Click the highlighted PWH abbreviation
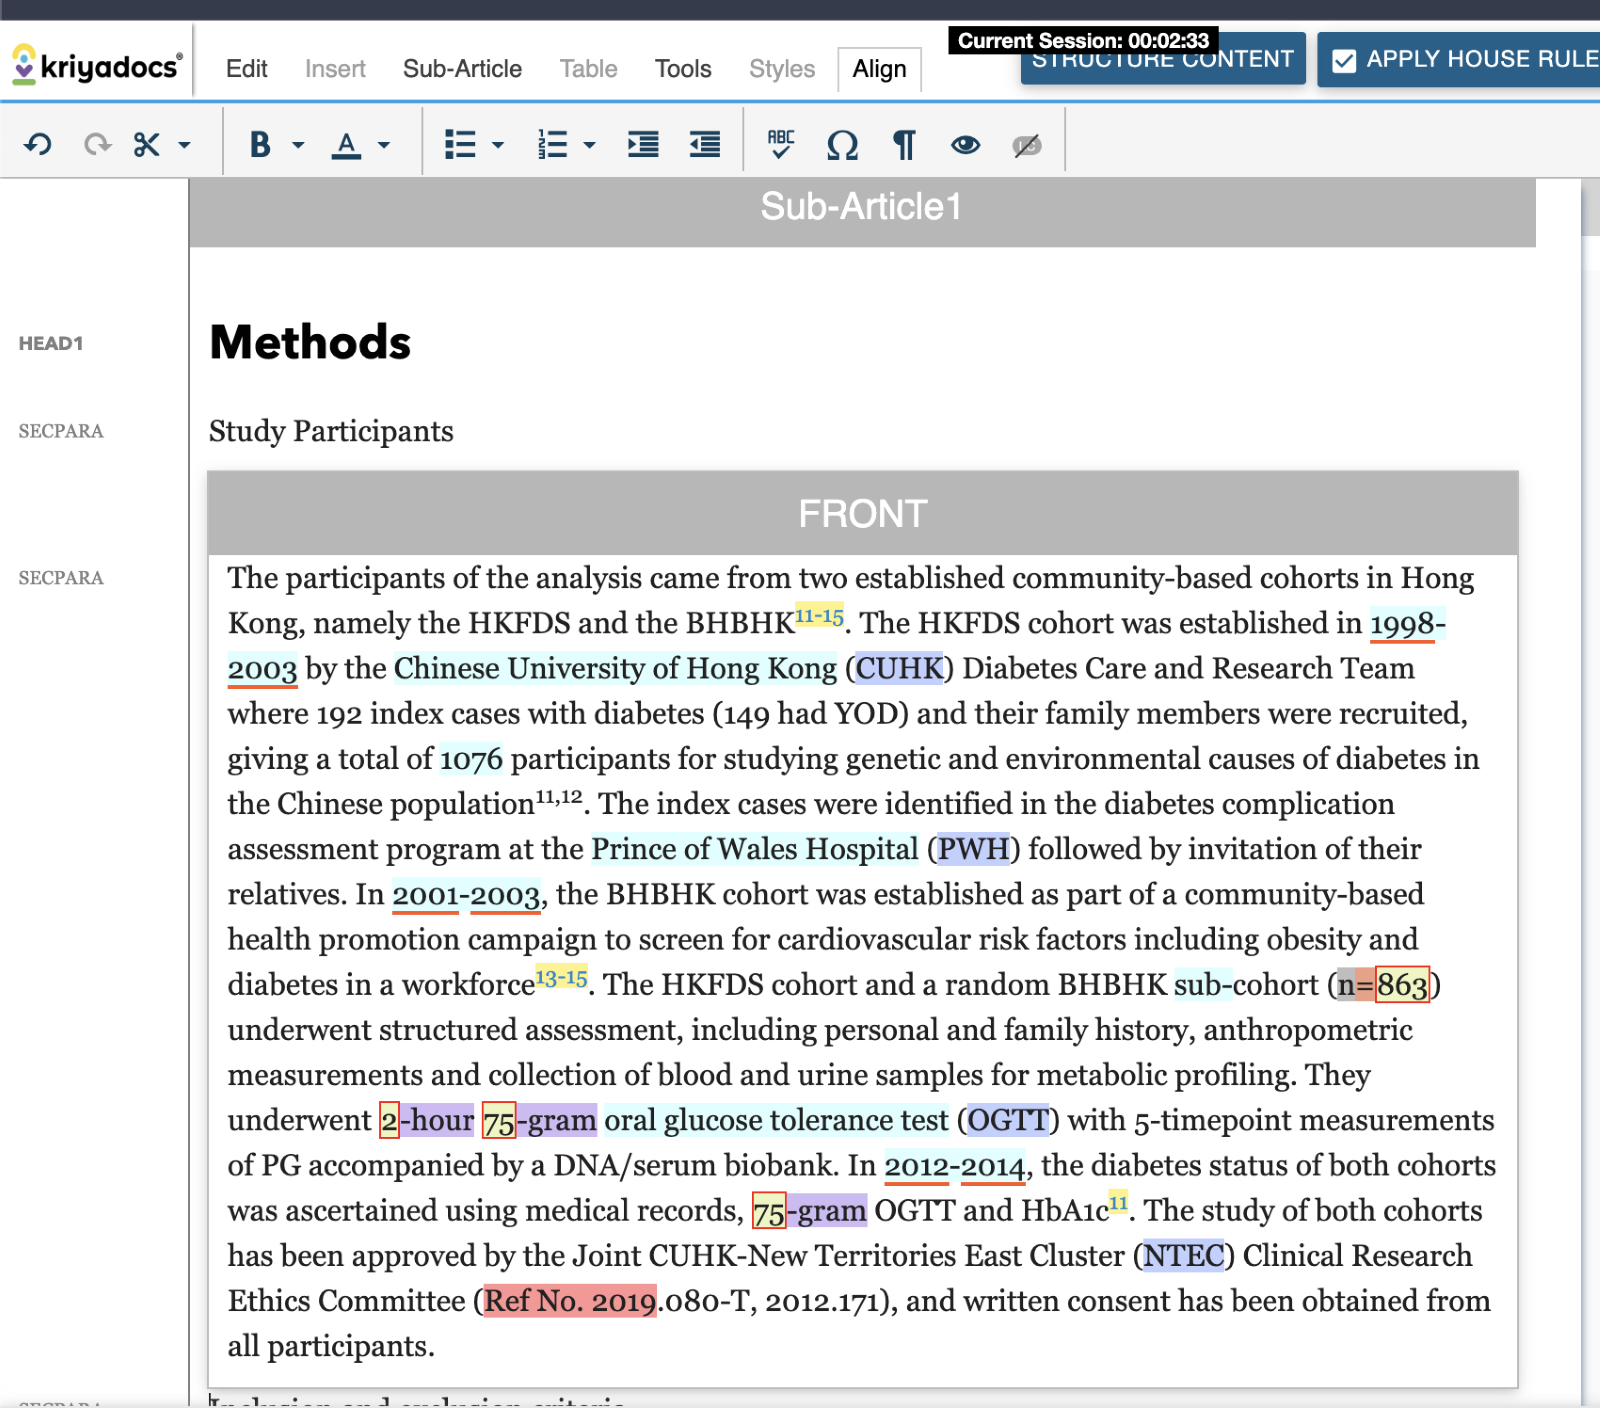The image size is (1600, 1410). (x=973, y=849)
